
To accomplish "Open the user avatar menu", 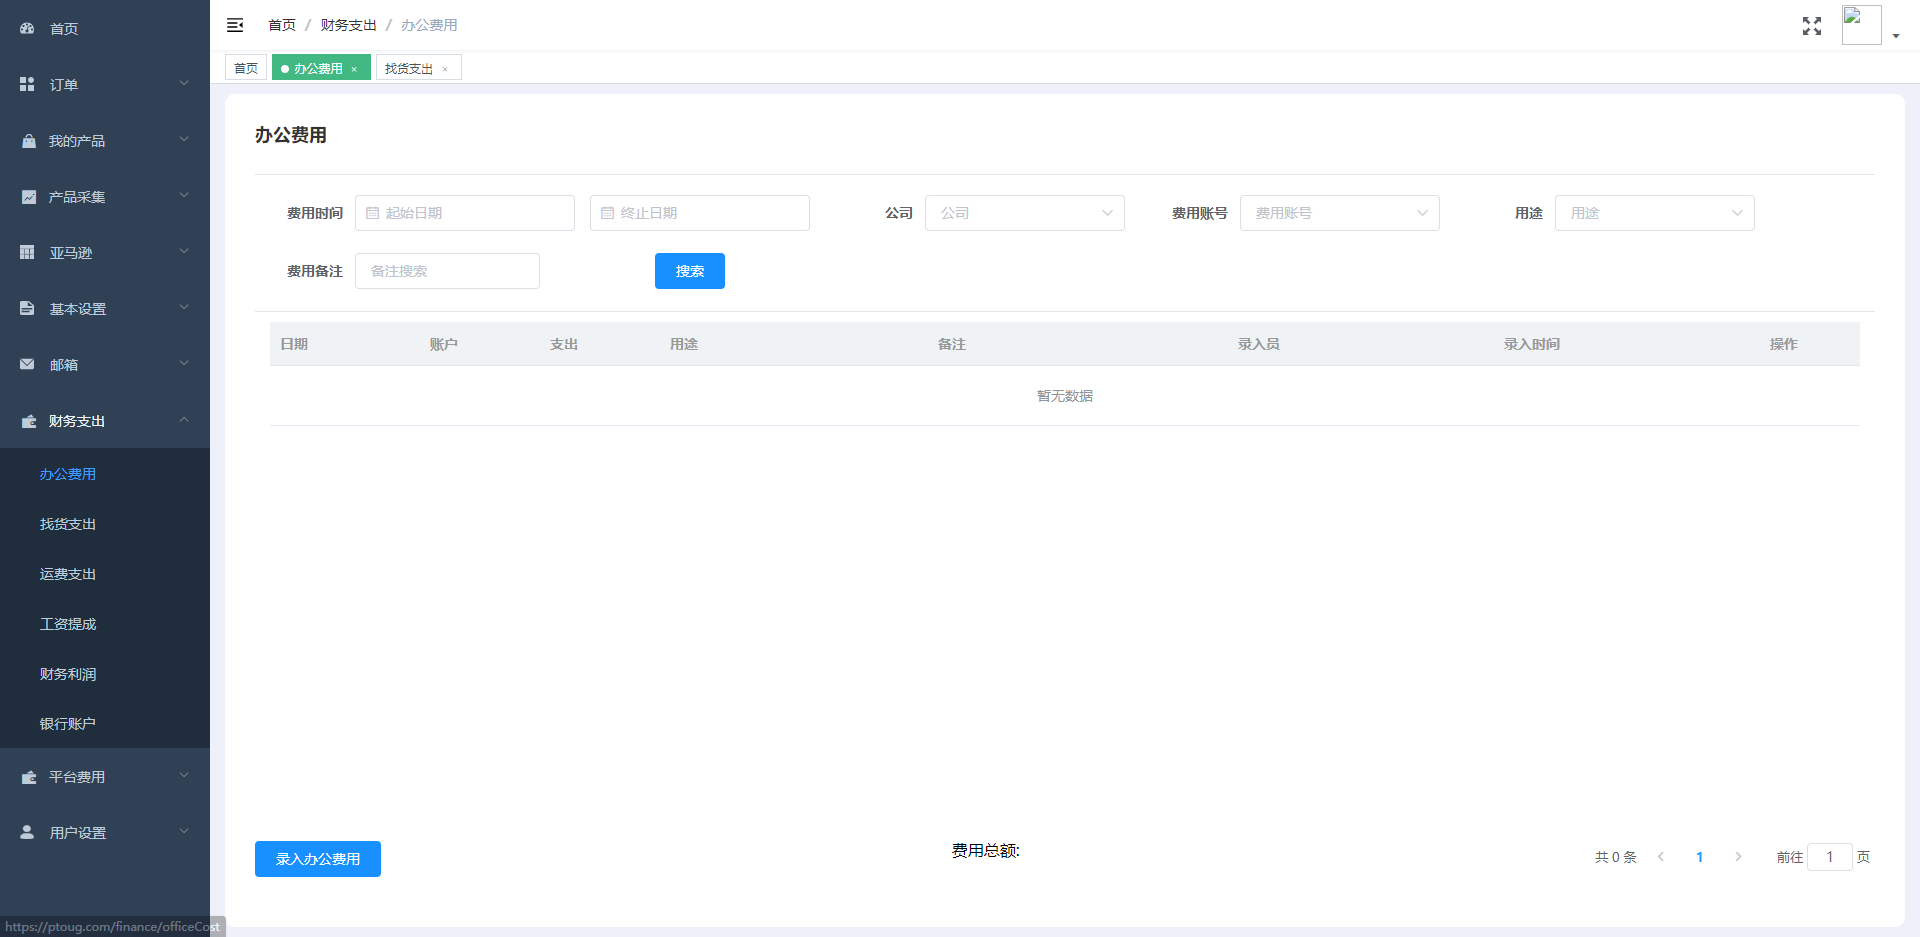I will (1868, 26).
